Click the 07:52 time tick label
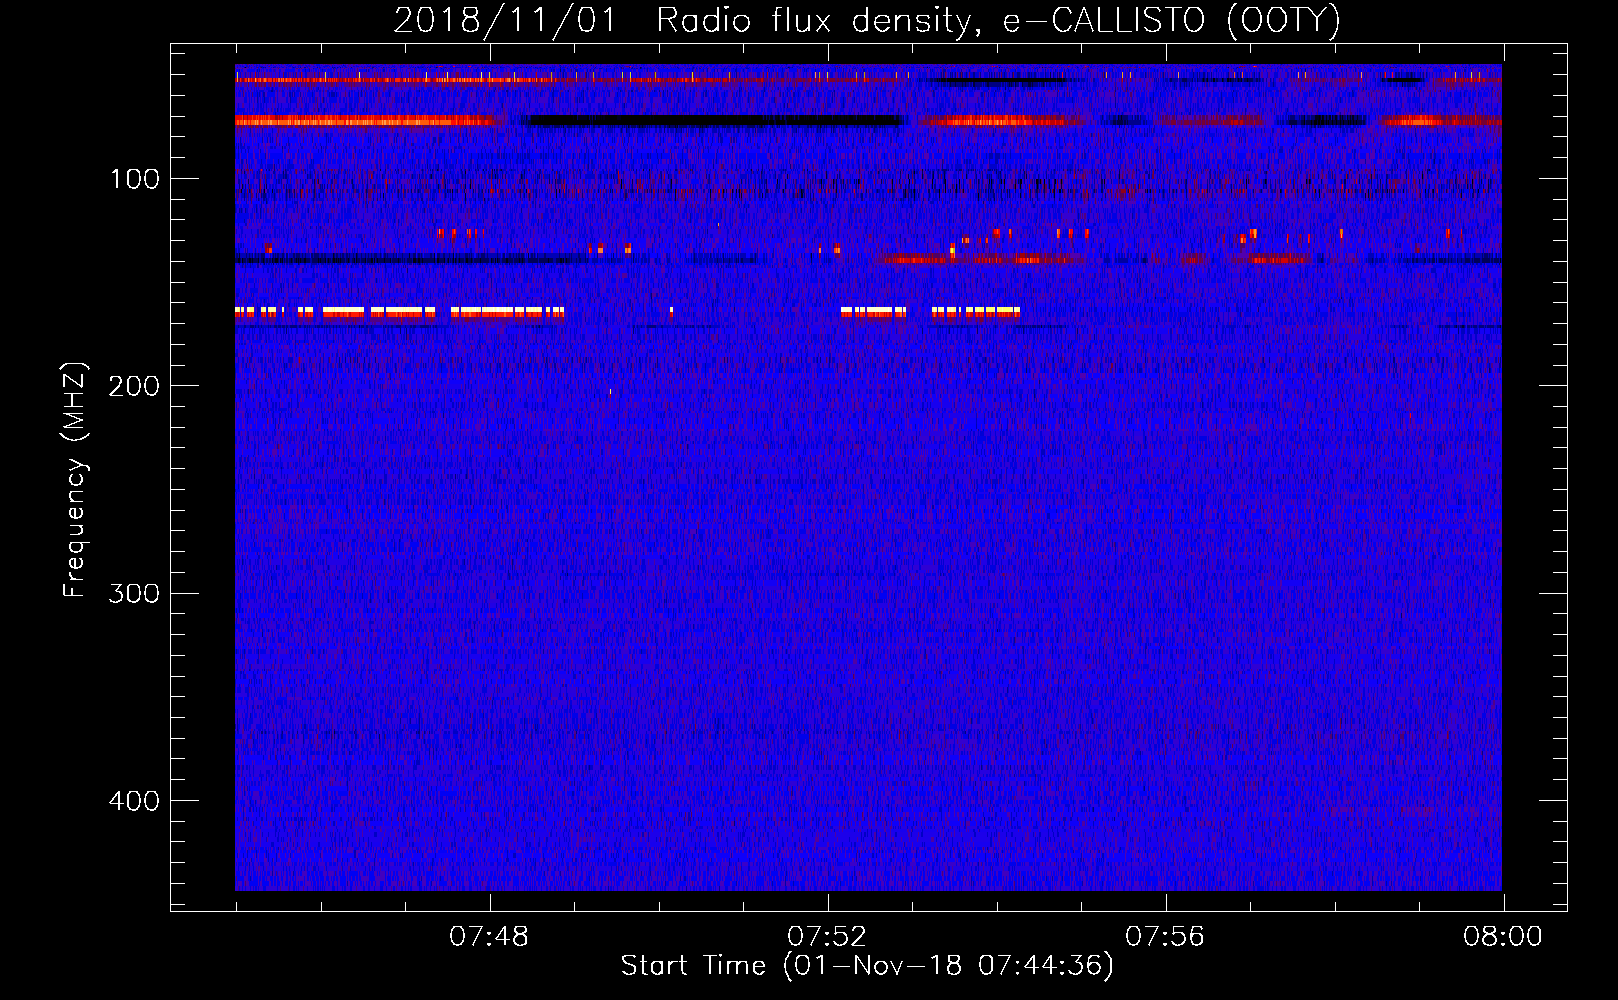 [827, 937]
